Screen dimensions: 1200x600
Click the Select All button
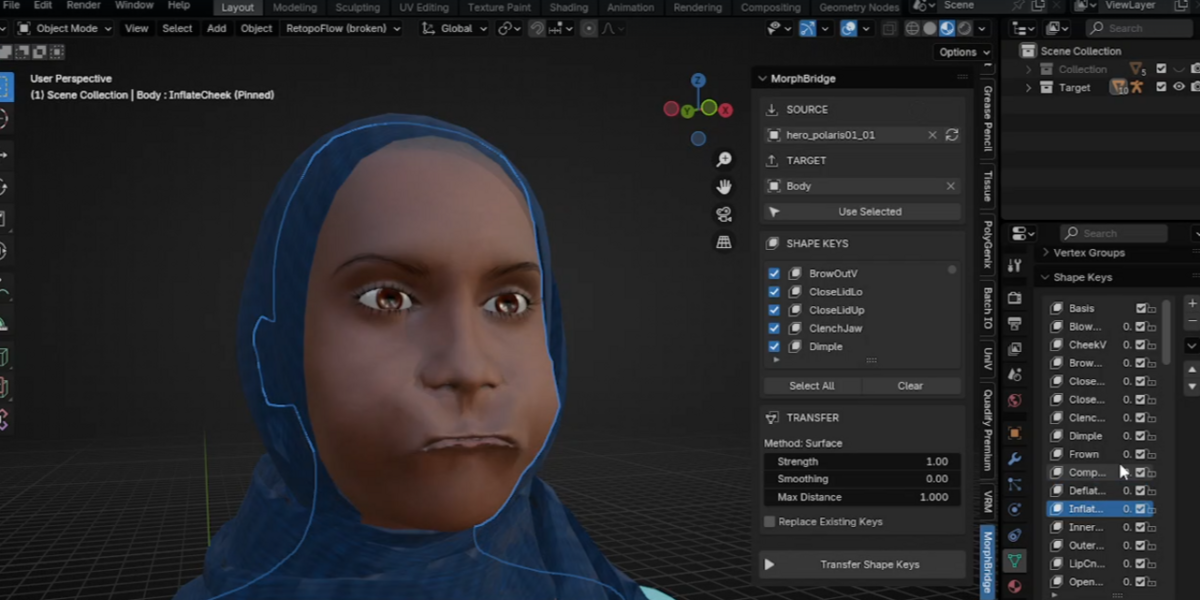pyautogui.click(x=812, y=386)
